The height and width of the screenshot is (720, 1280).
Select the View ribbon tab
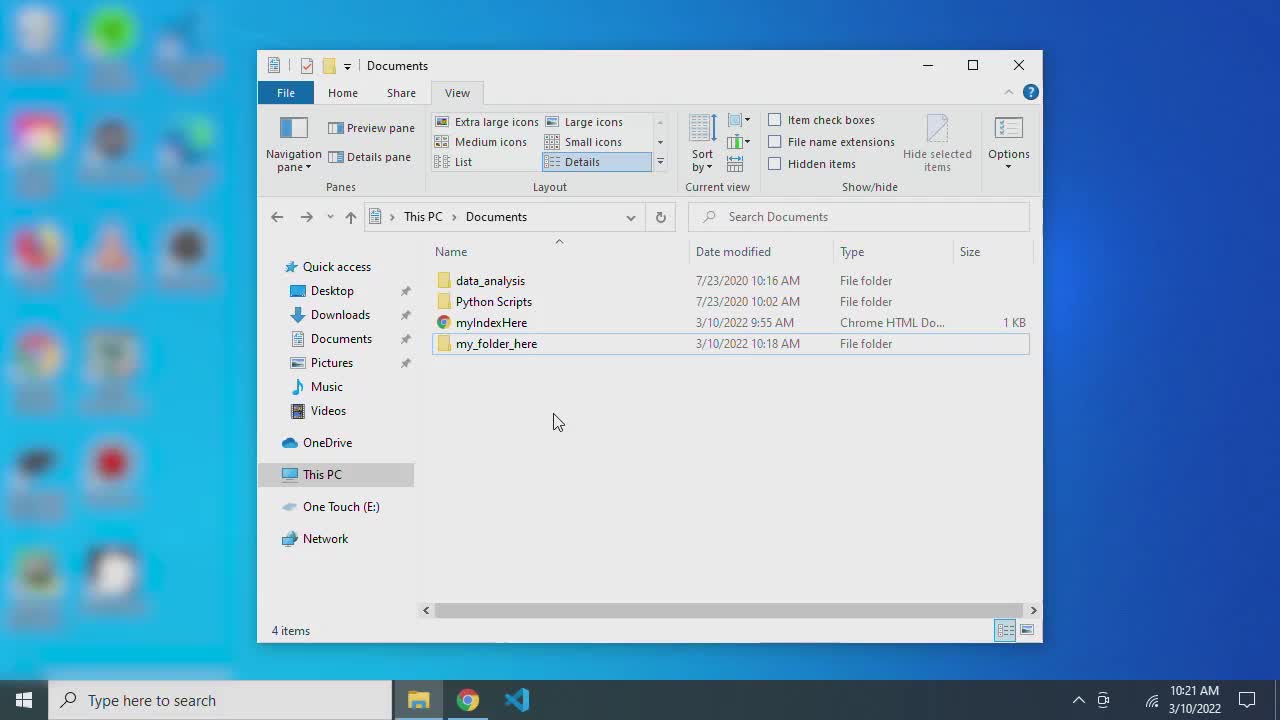point(457,93)
